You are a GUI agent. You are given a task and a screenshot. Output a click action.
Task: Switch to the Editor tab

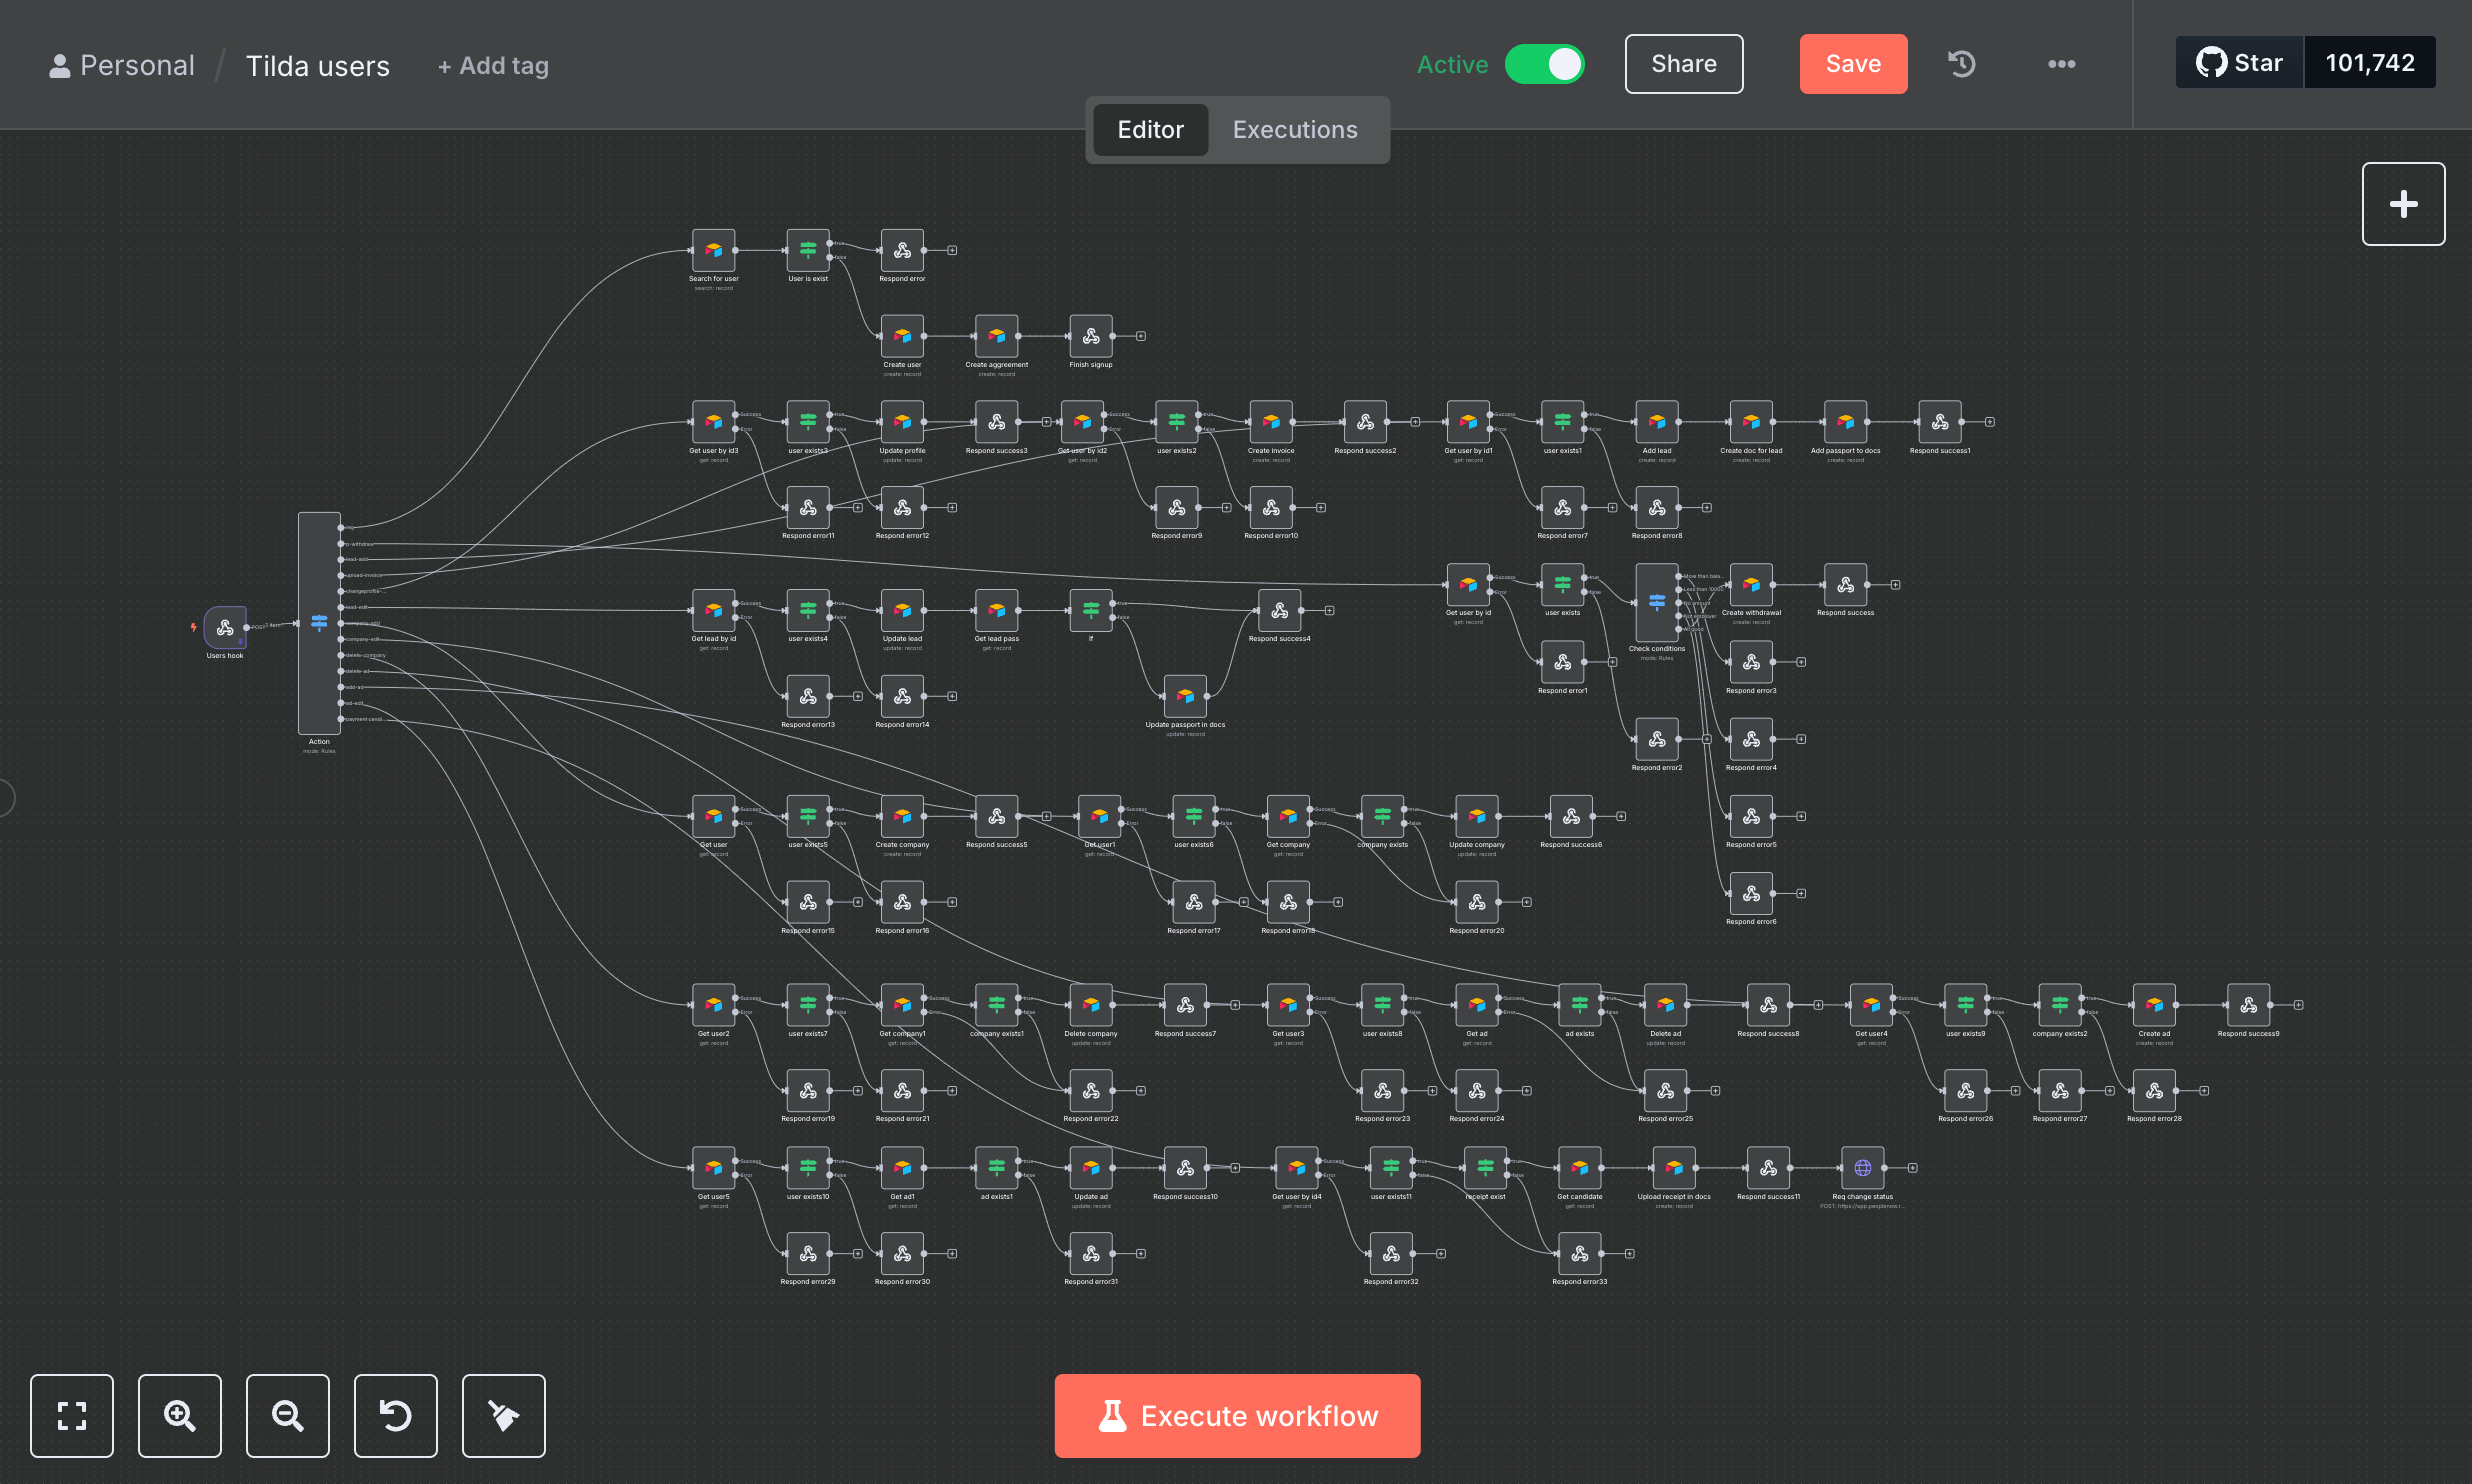(x=1150, y=130)
